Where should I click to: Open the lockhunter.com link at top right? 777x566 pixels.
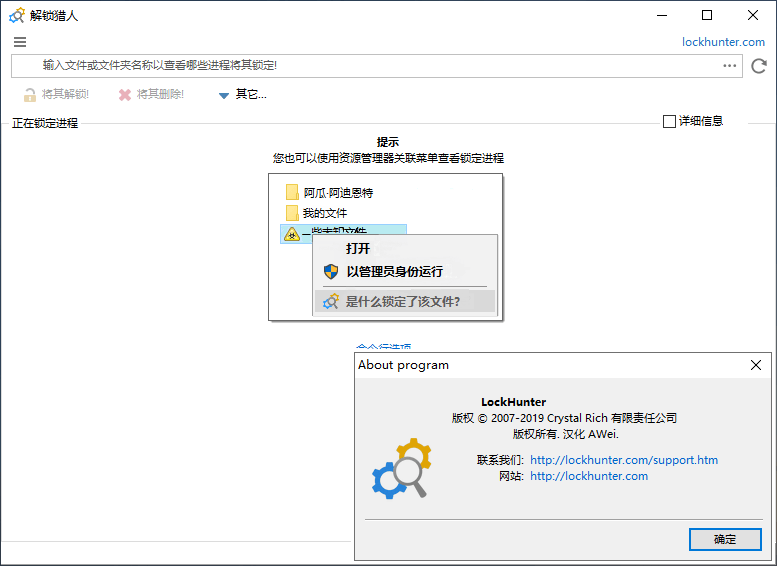click(x=723, y=42)
